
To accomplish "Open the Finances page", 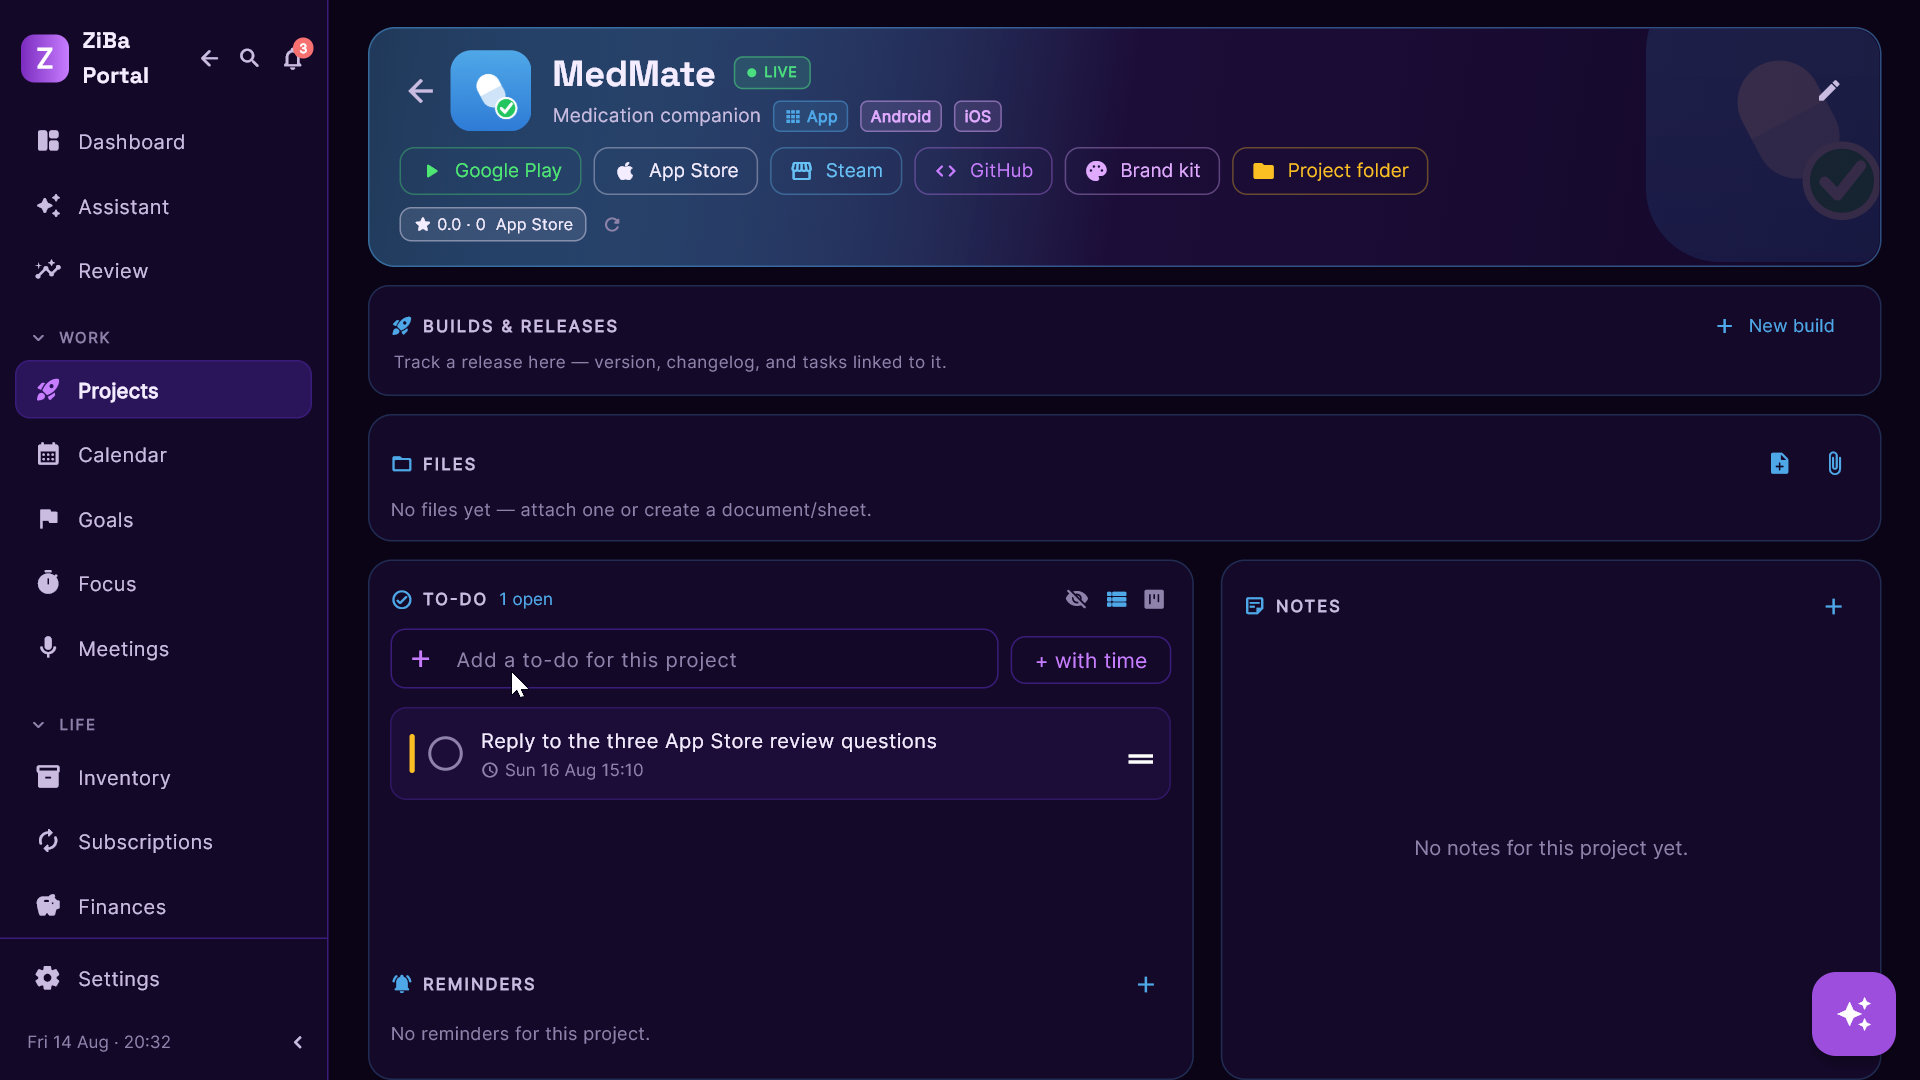I will tap(163, 907).
